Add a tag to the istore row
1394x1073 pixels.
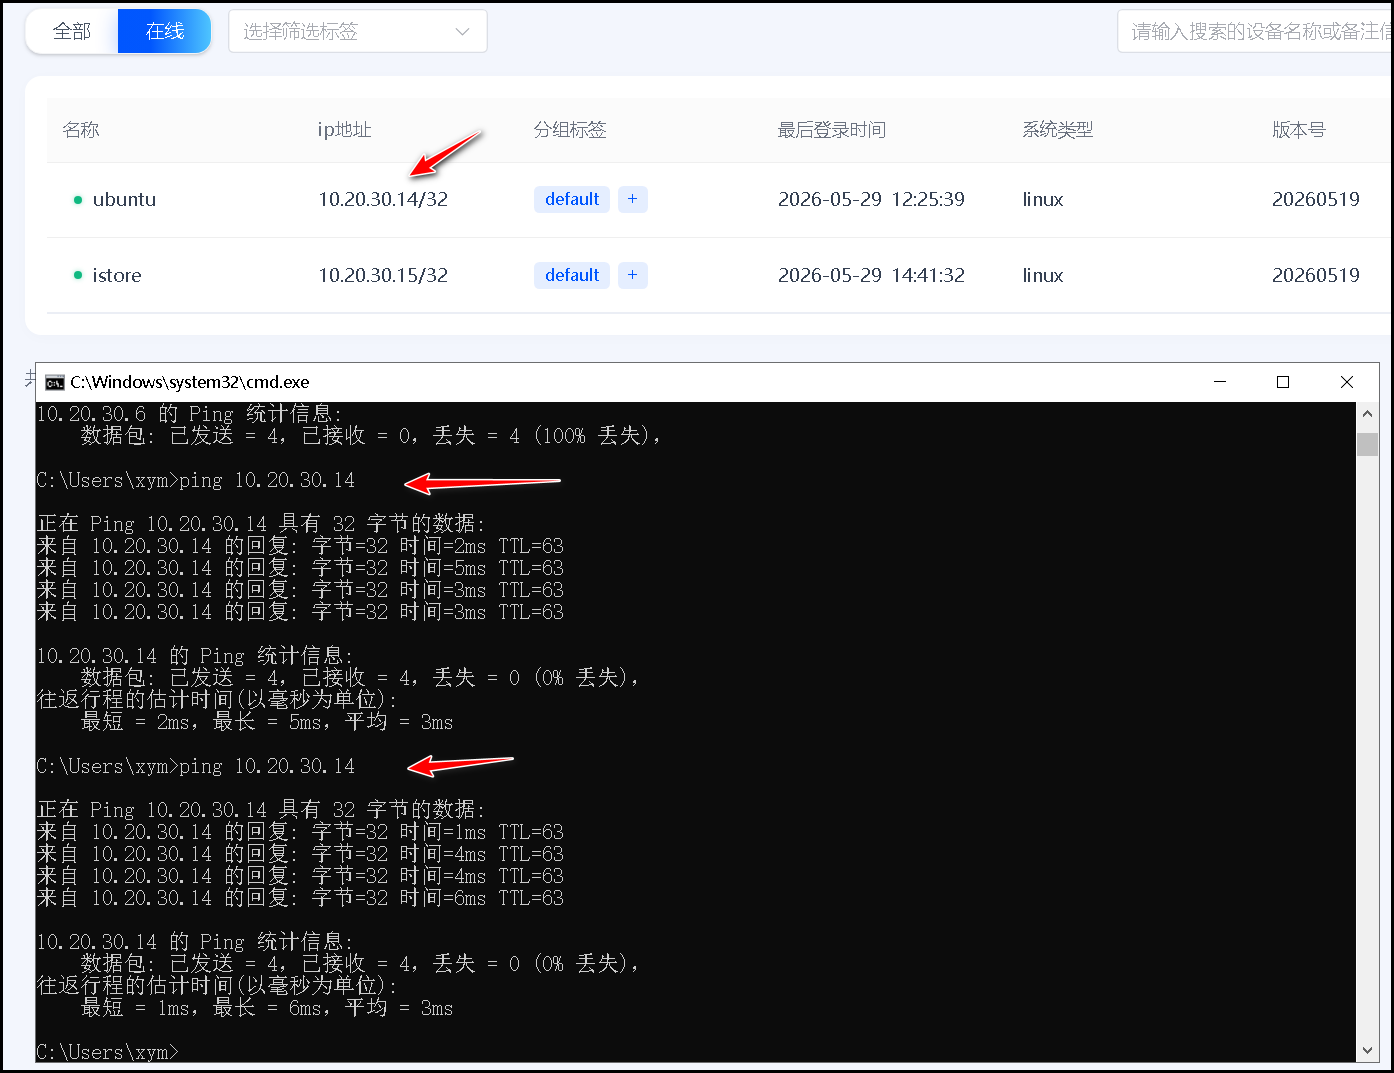pos(632,275)
